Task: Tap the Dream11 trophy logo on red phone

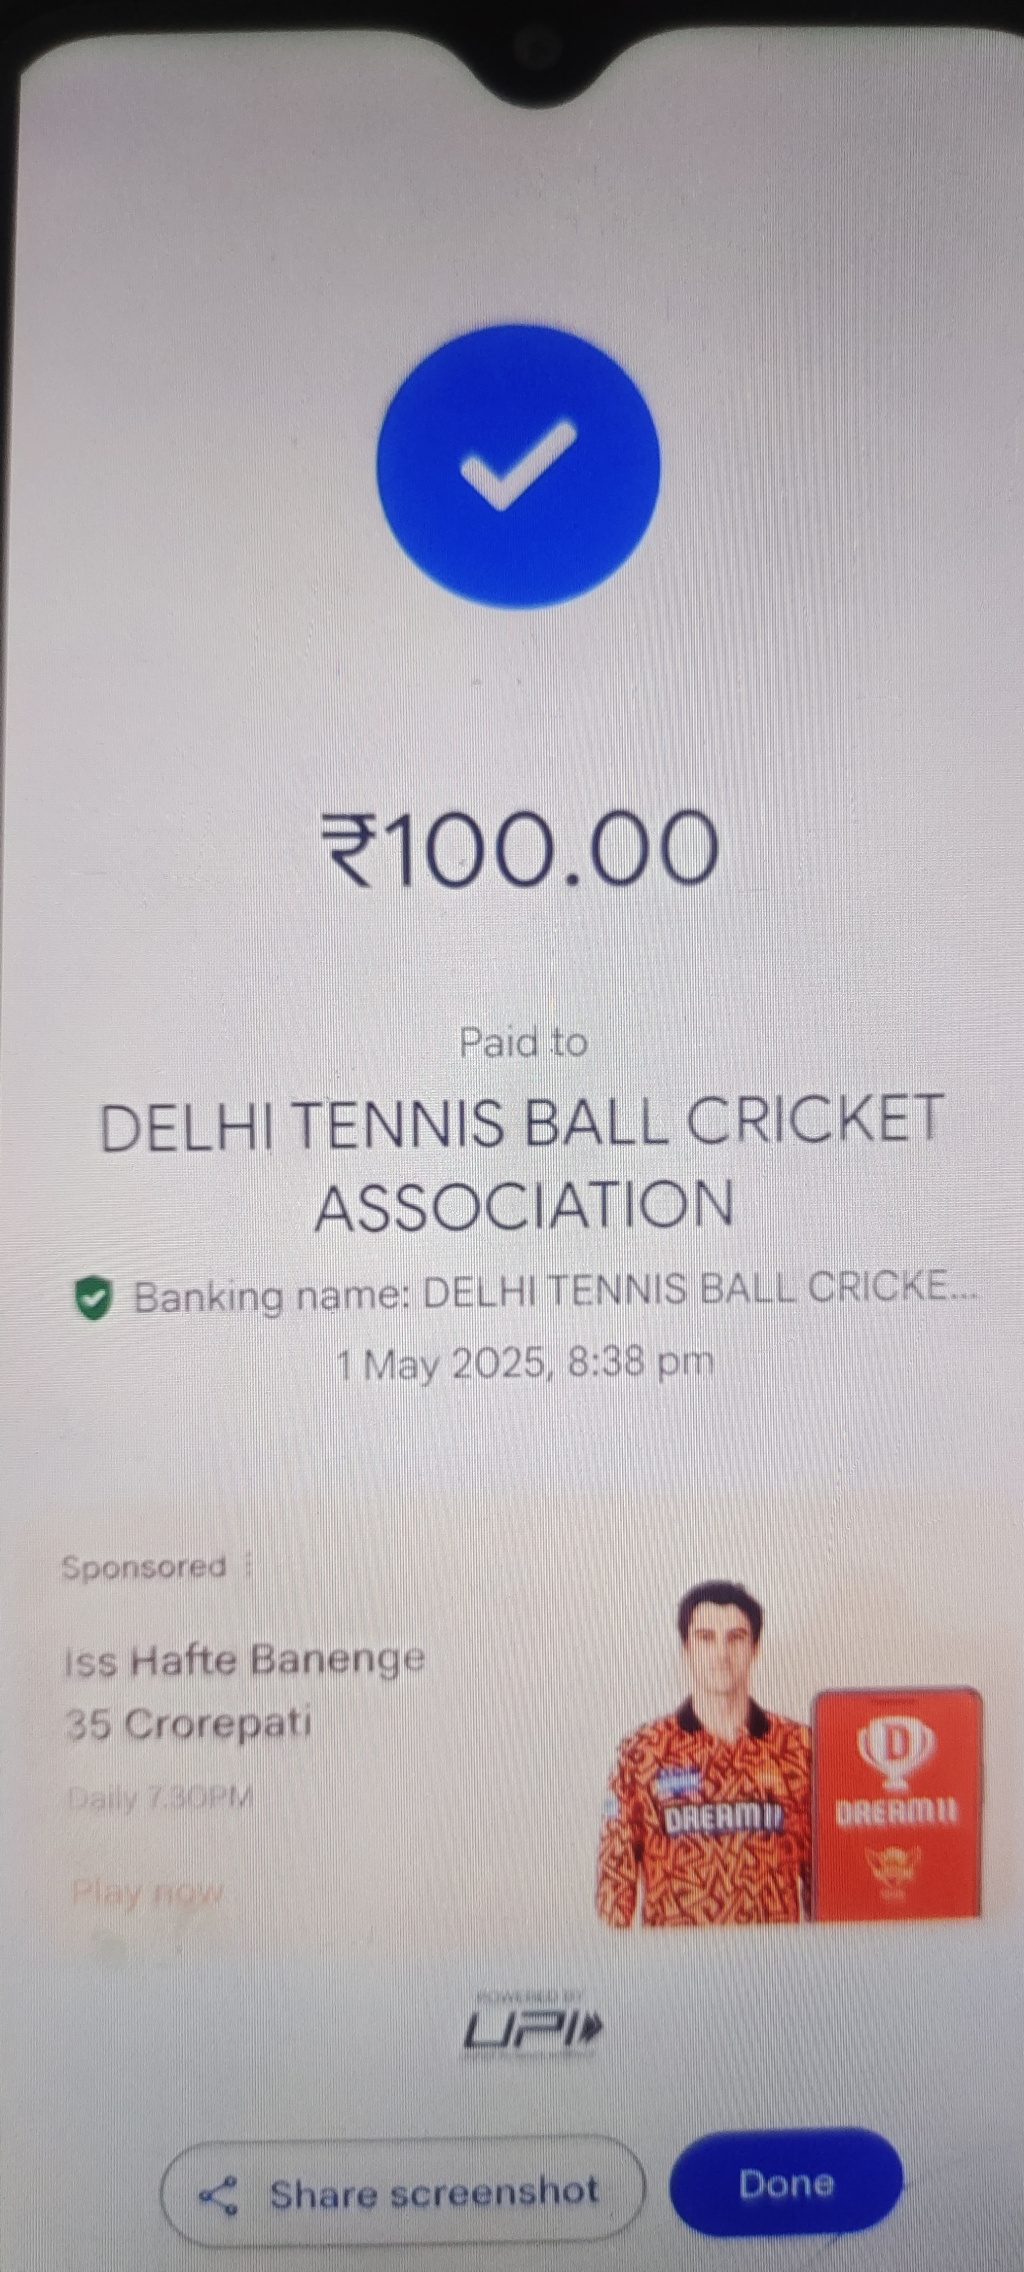Action: (x=895, y=1753)
